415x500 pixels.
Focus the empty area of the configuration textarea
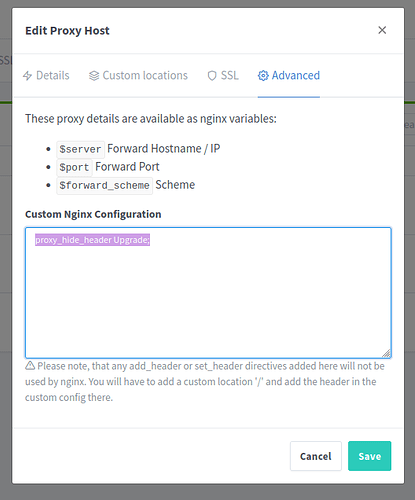click(x=208, y=300)
